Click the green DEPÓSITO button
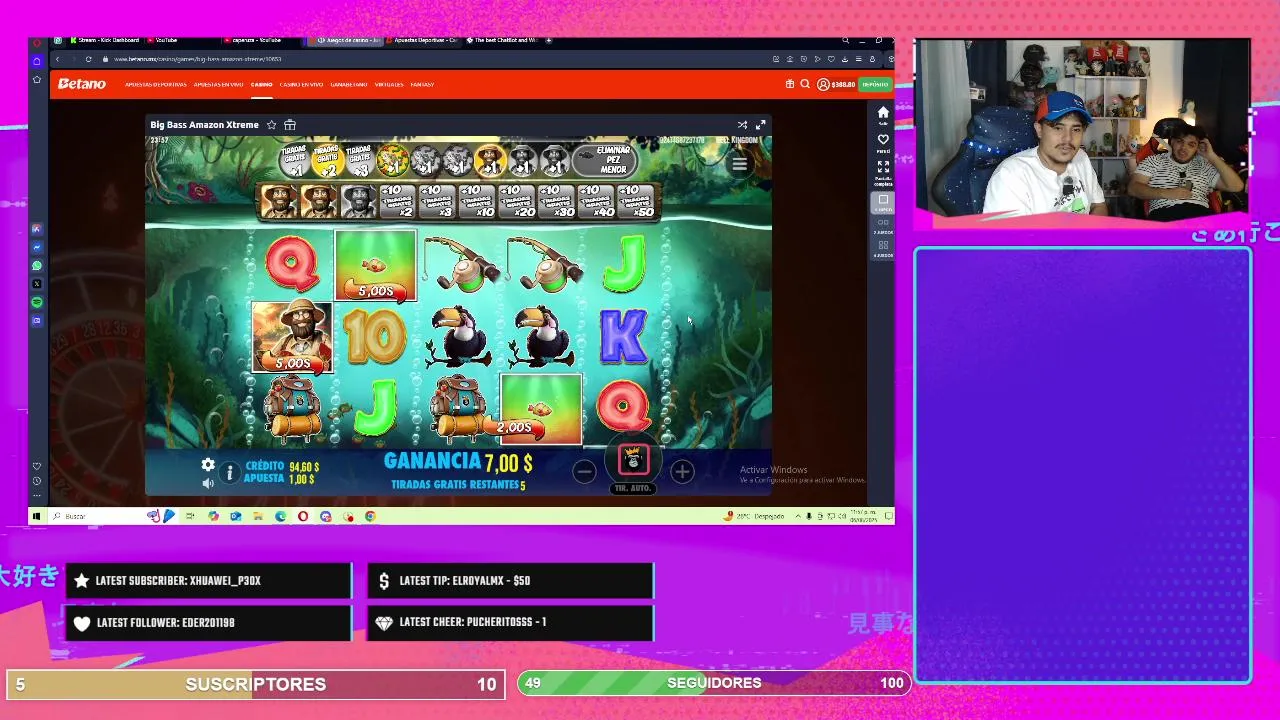The width and height of the screenshot is (1280, 720). (x=875, y=85)
